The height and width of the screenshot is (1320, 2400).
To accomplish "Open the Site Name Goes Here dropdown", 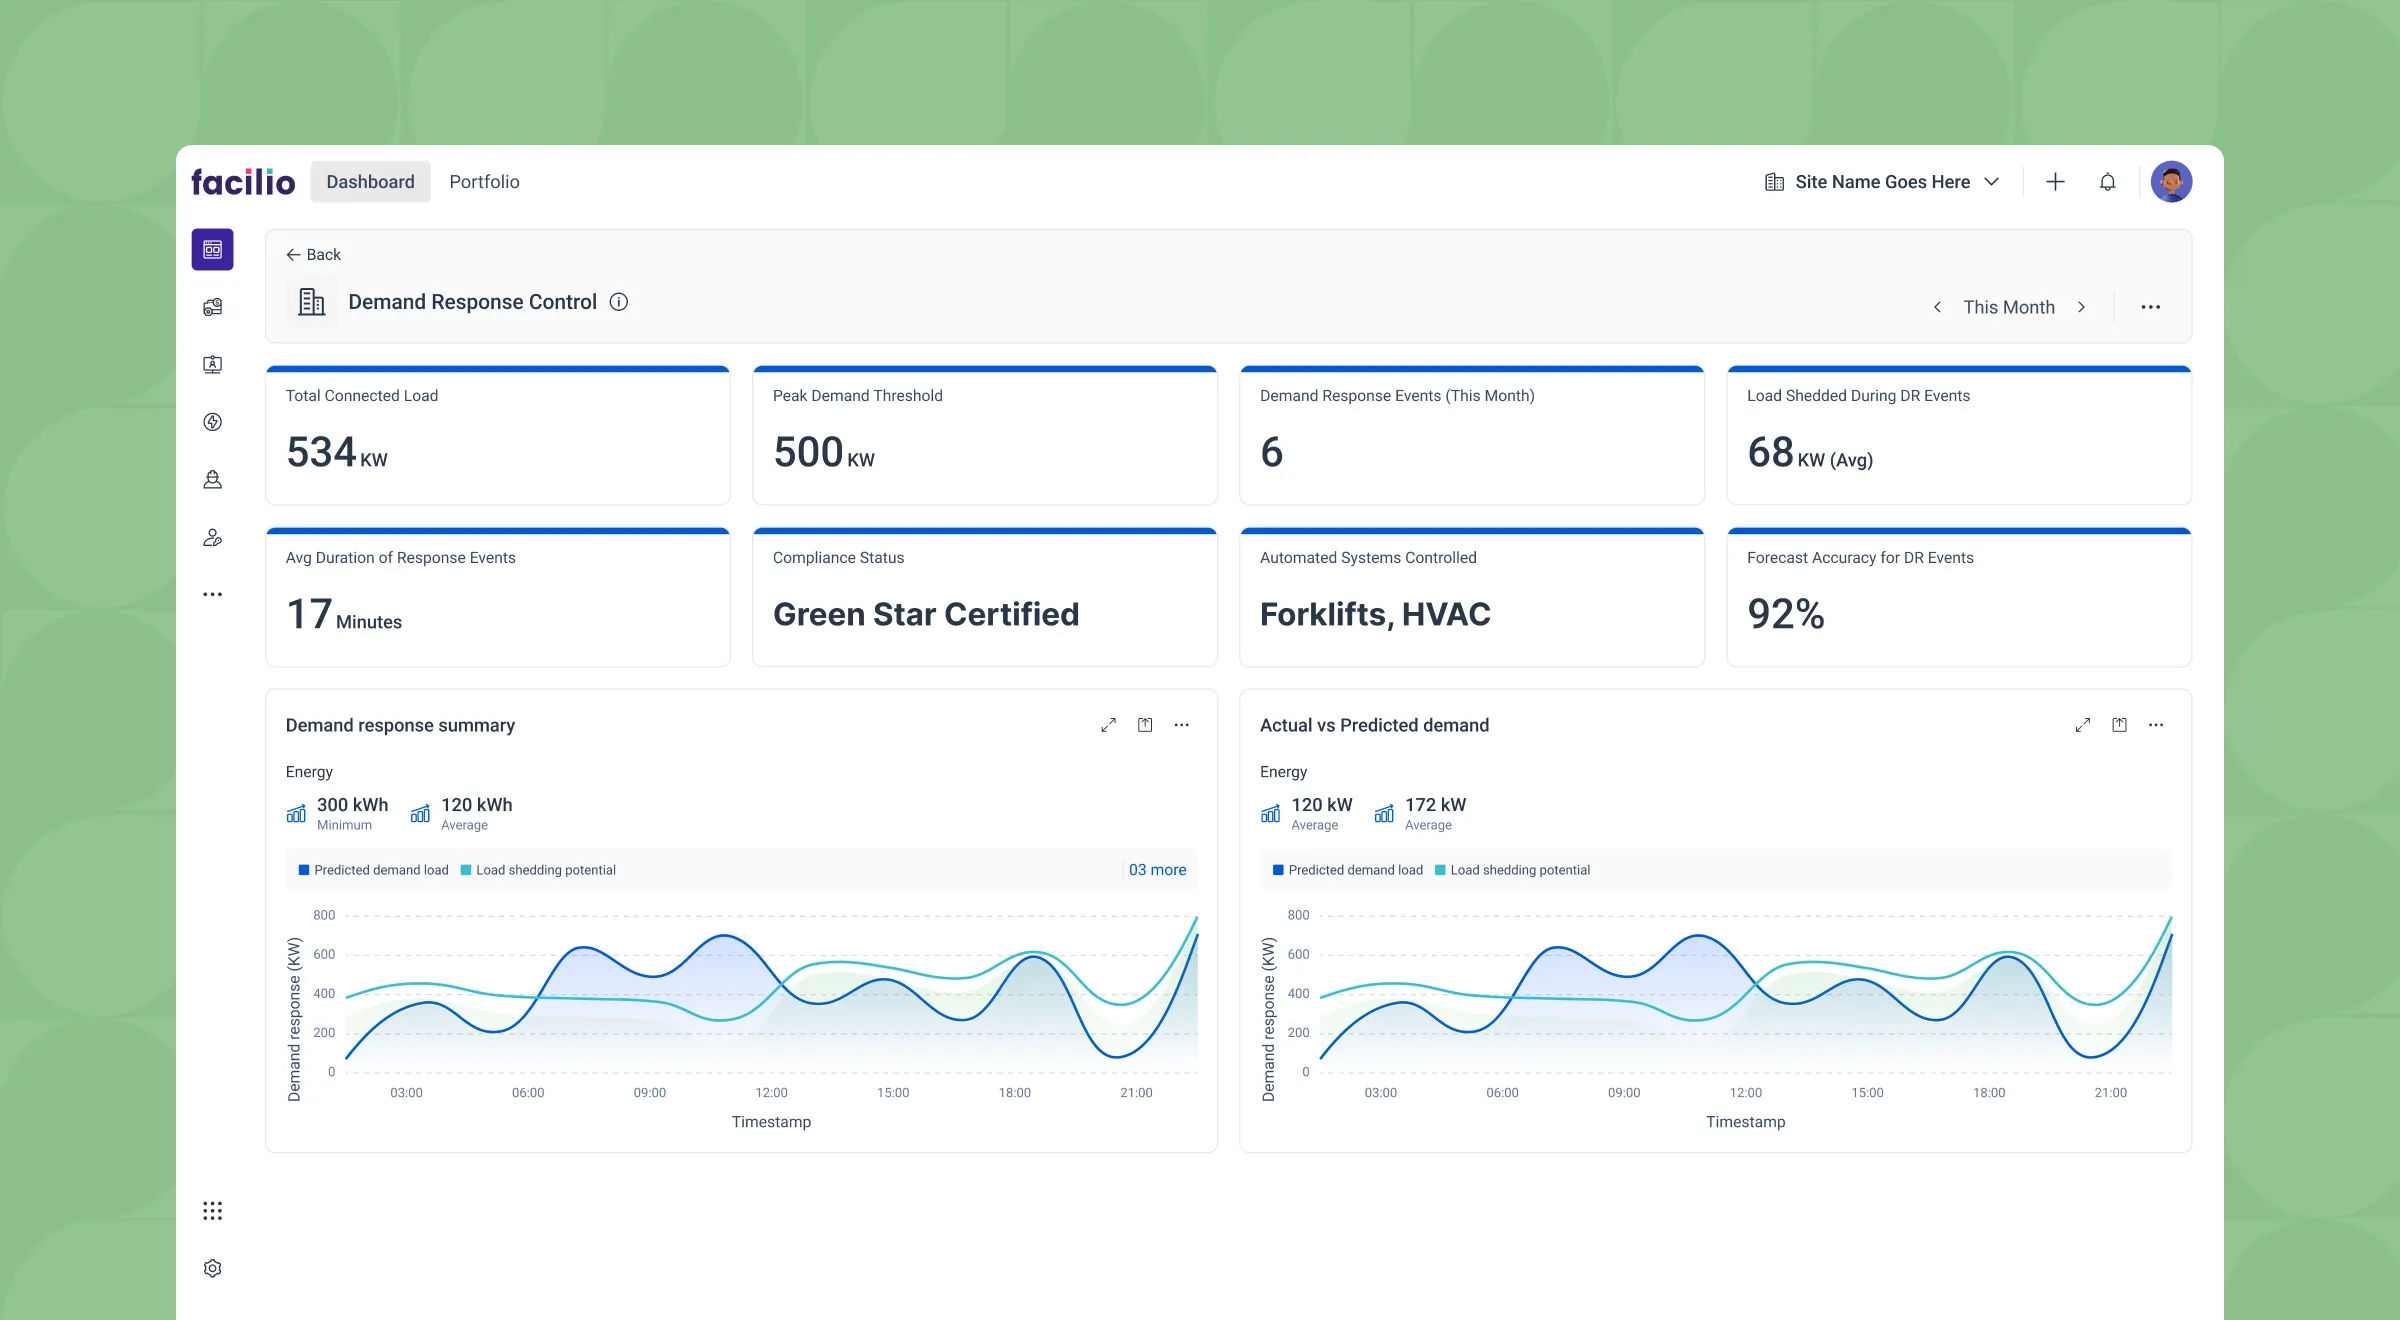I will [x=1882, y=182].
